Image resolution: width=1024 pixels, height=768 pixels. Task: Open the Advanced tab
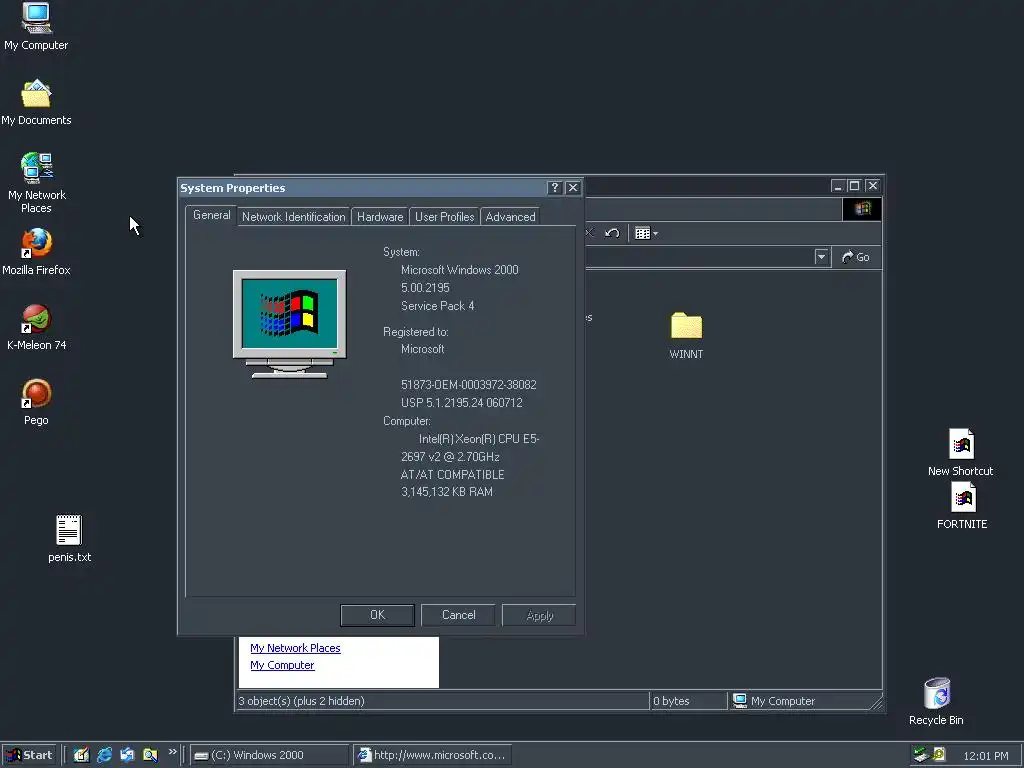pyautogui.click(x=510, y=217)
